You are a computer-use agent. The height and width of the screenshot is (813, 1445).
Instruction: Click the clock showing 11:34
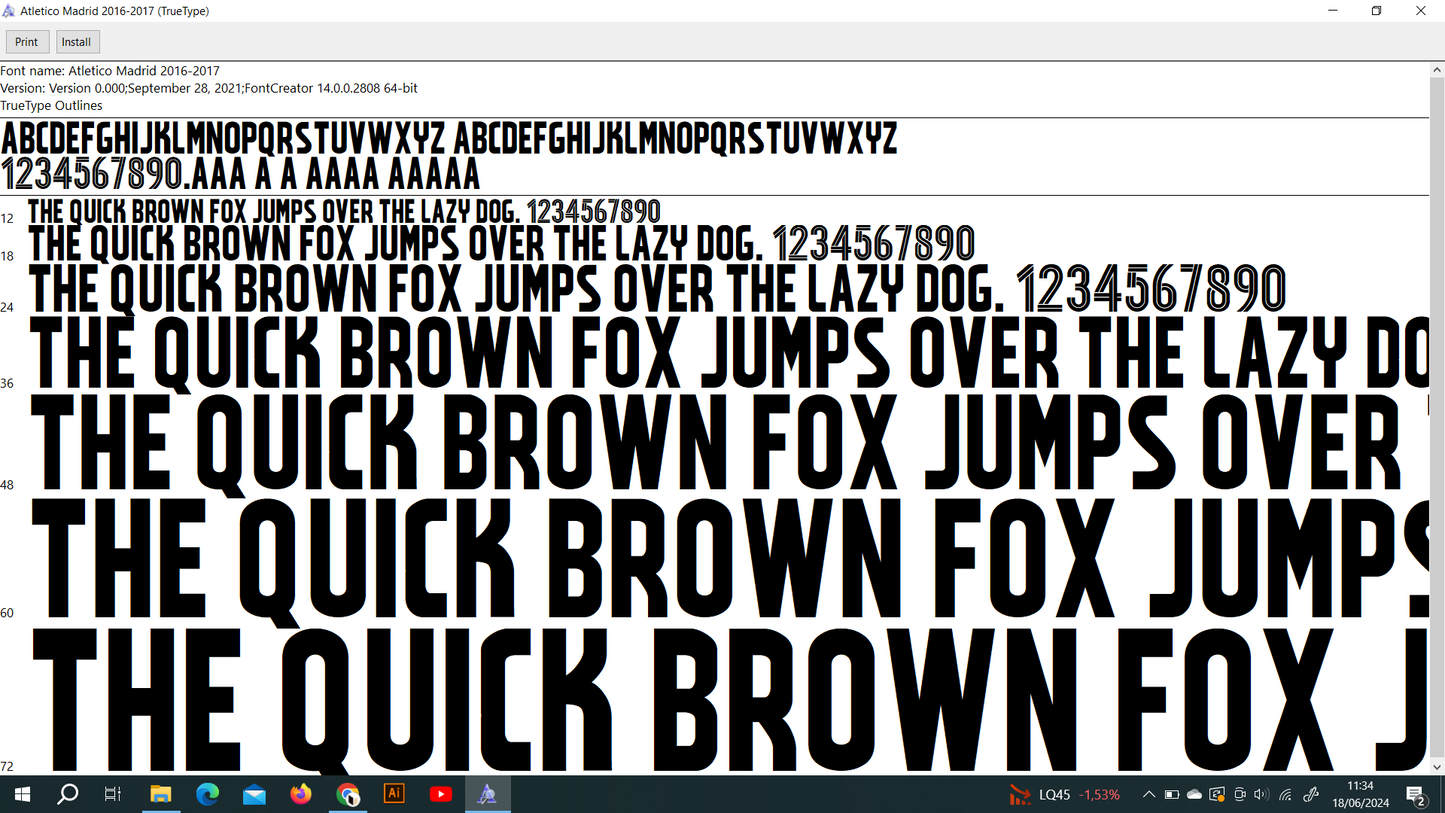click(x=1359, y=795)
